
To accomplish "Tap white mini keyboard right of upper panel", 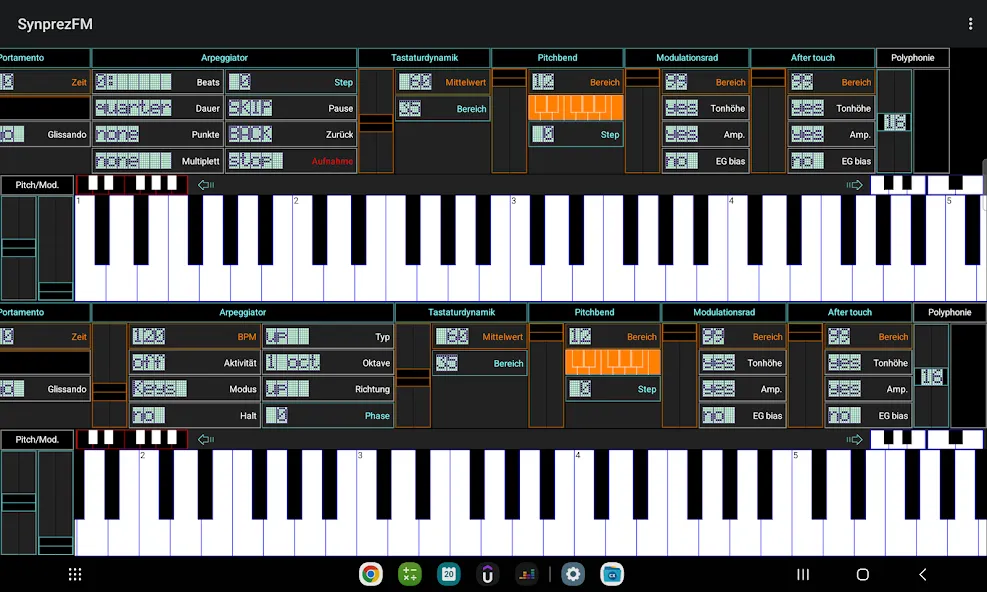I will click(x=926, y=185).
